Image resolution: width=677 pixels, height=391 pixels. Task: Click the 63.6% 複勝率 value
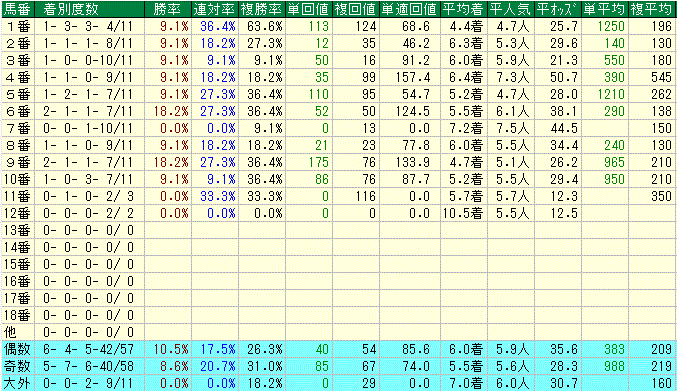(x=265, y=26)
